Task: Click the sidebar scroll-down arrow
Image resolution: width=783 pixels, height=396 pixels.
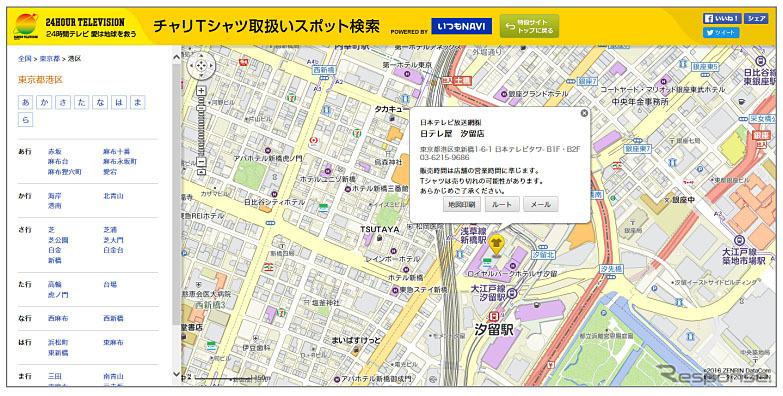Action: coord(176,374)
